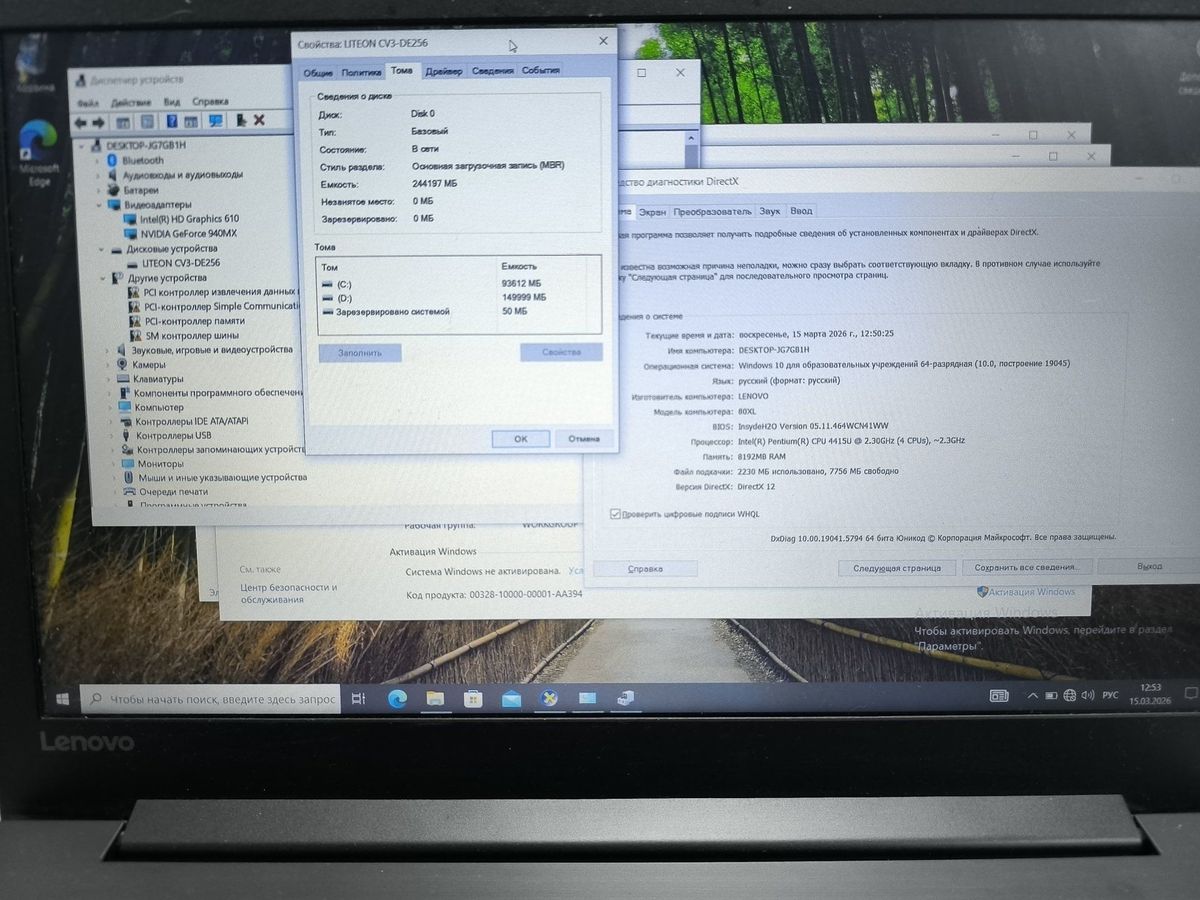
Task: Collapse the Видеоадаптеры tree node
Action: tap(100, 205)
